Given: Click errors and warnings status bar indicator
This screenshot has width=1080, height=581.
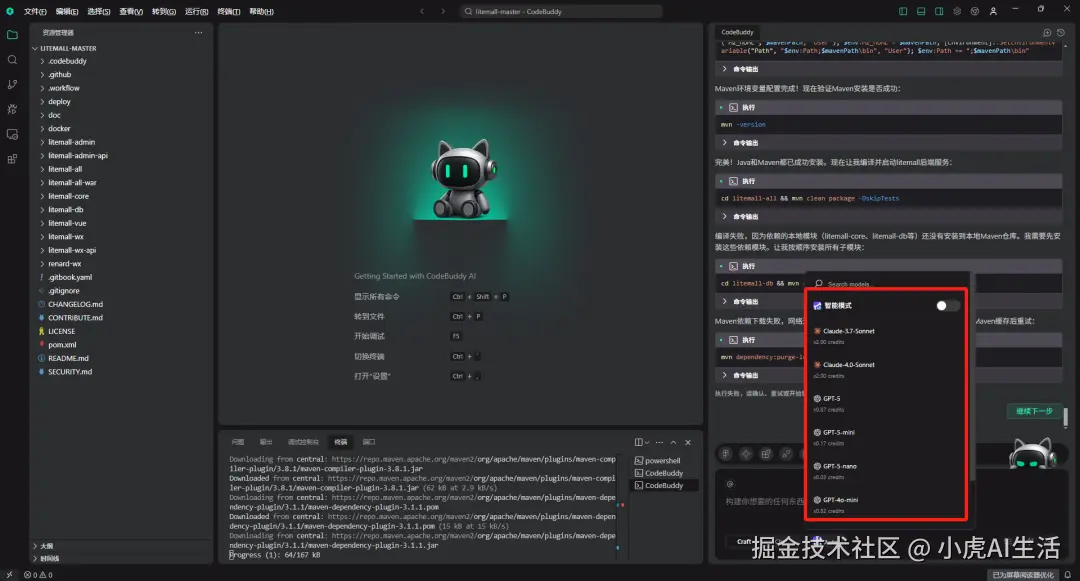Looking at the screenshot, I should click(38, 575).
